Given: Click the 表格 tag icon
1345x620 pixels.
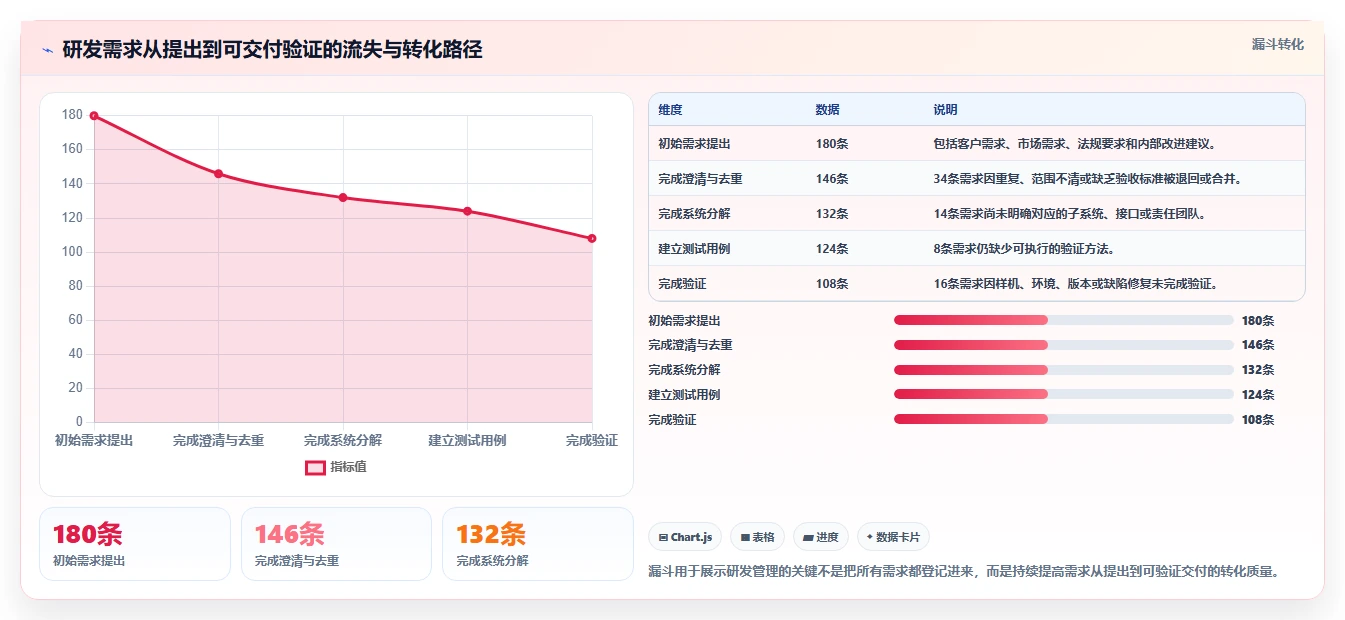Looking at the screenshot, I should click(x=745, y=538).
